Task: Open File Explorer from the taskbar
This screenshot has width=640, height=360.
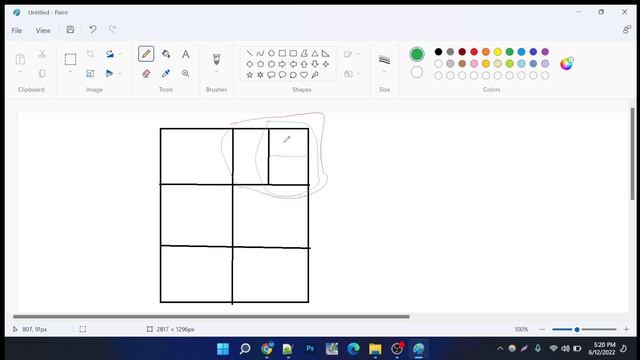Action: [375, 349]
